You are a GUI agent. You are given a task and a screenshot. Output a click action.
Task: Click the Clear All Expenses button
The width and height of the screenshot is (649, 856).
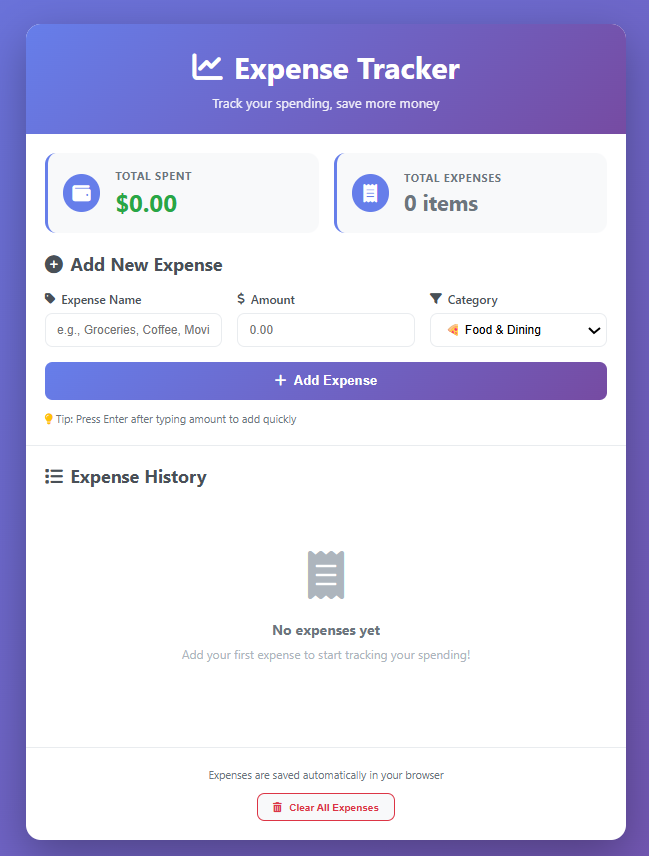[326, 807]
